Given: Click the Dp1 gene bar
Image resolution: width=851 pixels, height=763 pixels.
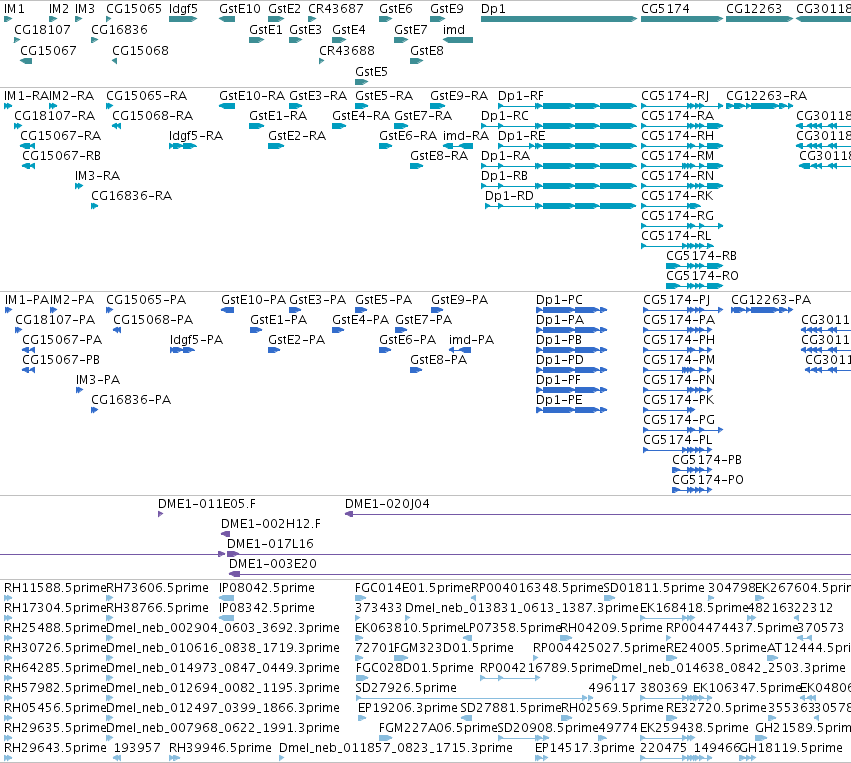Looking at the screenshot, I should (x=558, y=19).
